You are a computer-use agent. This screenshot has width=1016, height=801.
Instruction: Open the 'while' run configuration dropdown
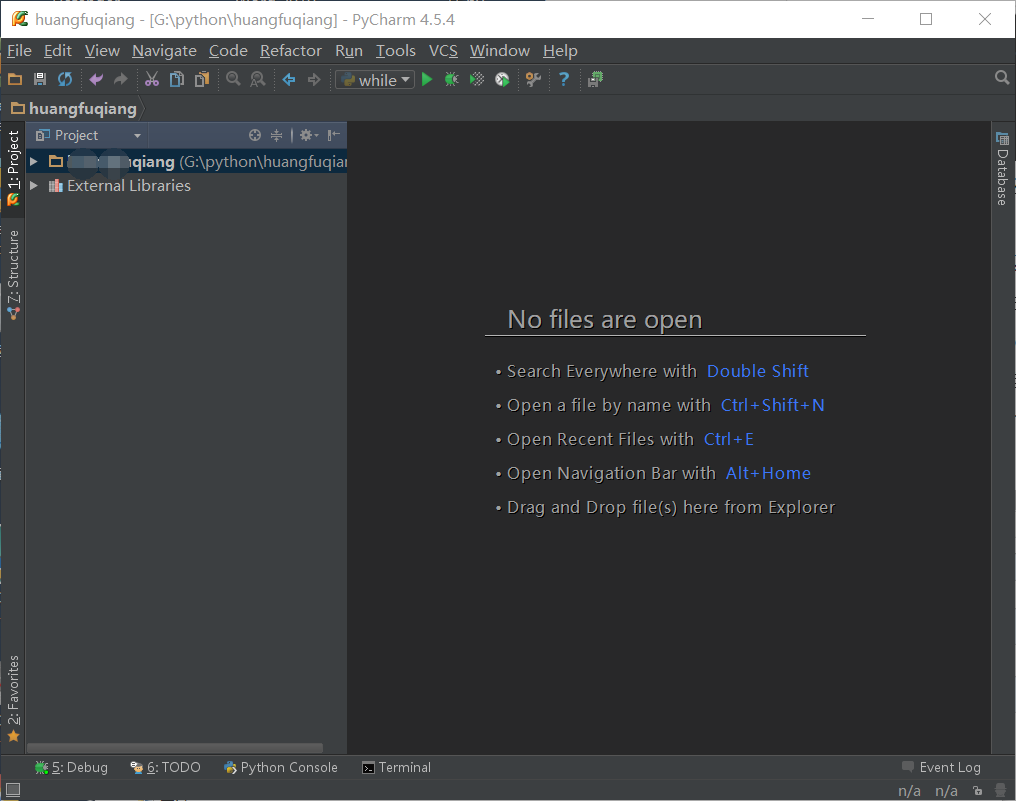375,80
